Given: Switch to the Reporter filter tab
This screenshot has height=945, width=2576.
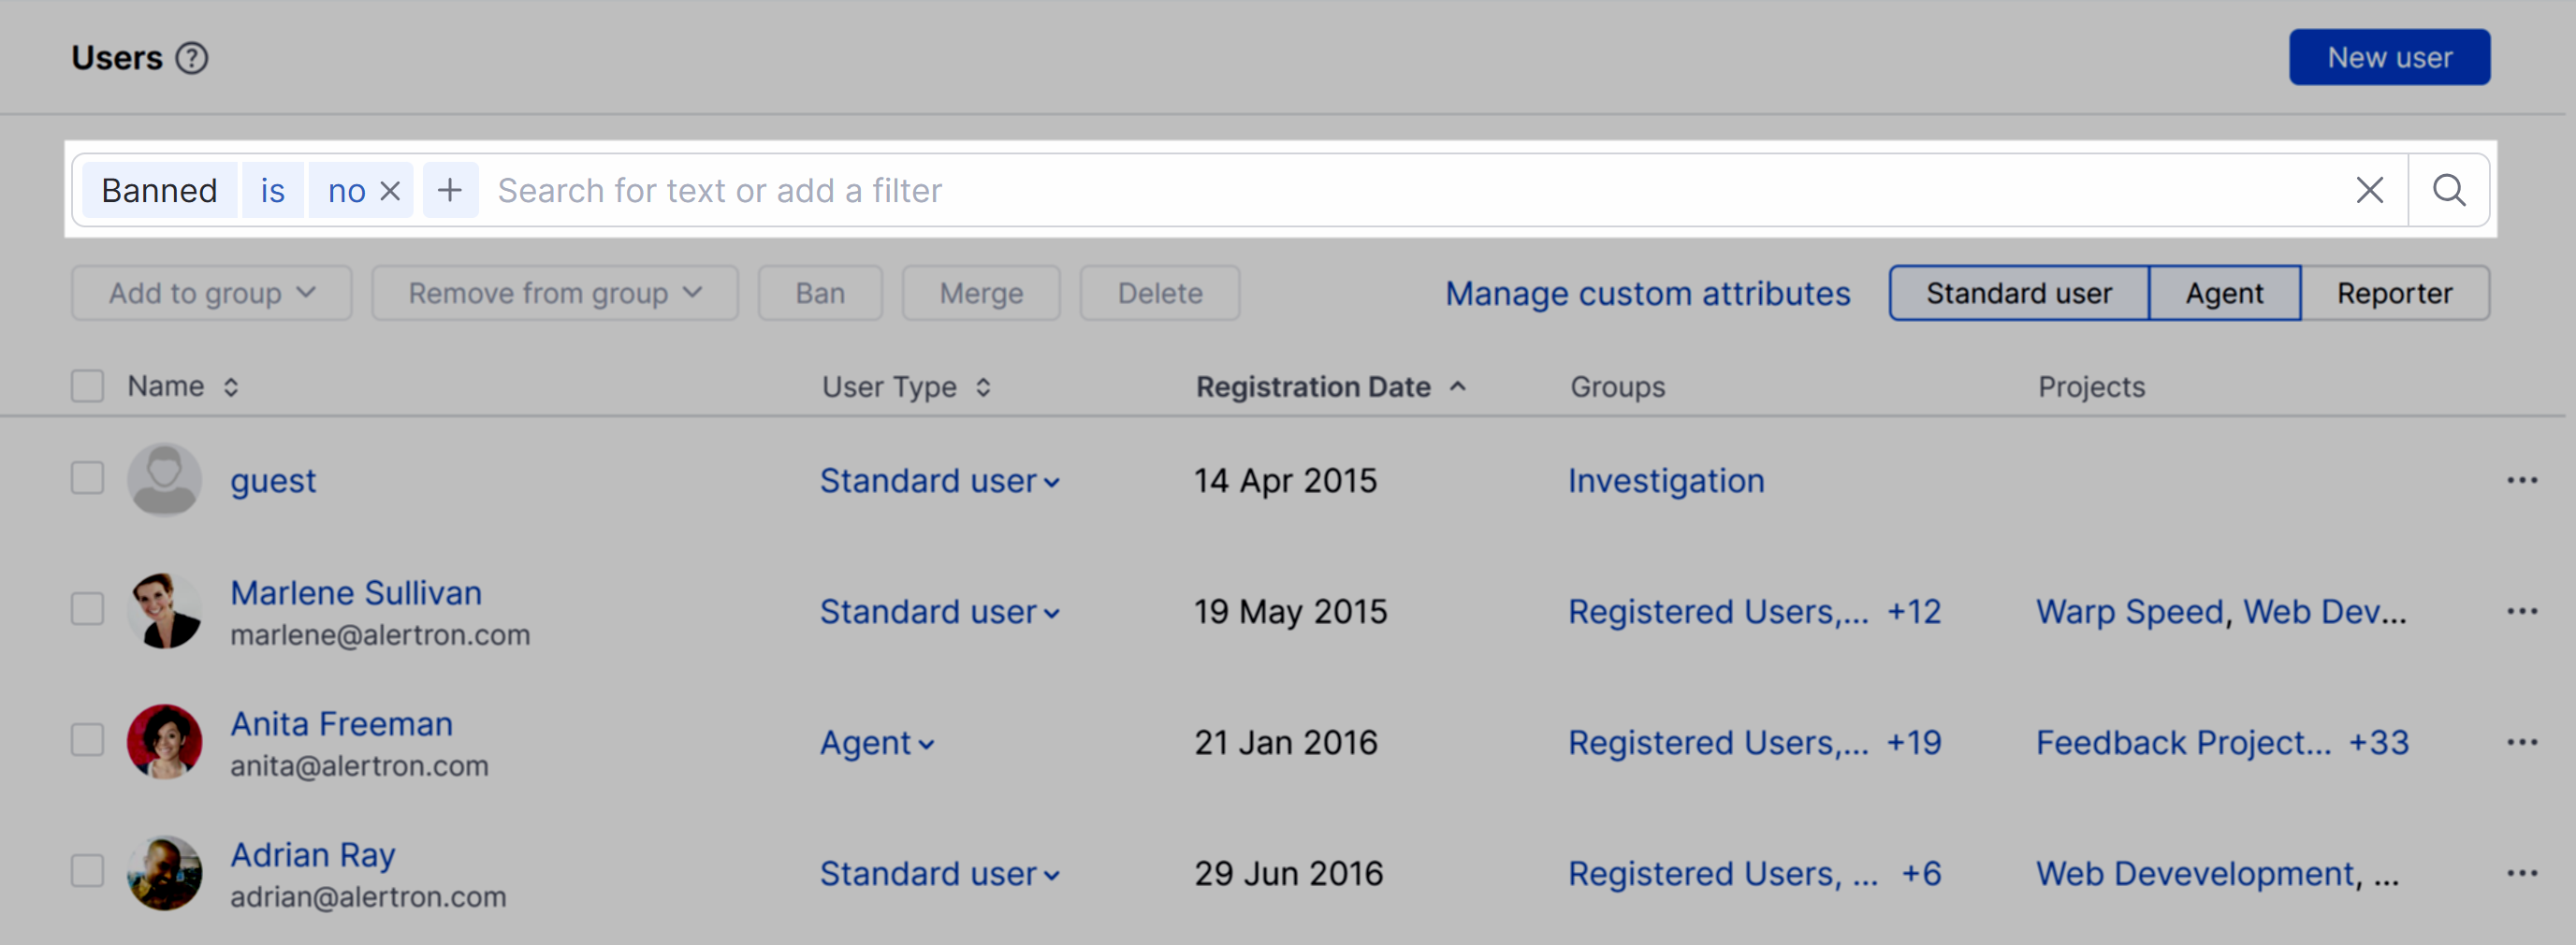Looking at the screenshot, I should coord(2394,292).
